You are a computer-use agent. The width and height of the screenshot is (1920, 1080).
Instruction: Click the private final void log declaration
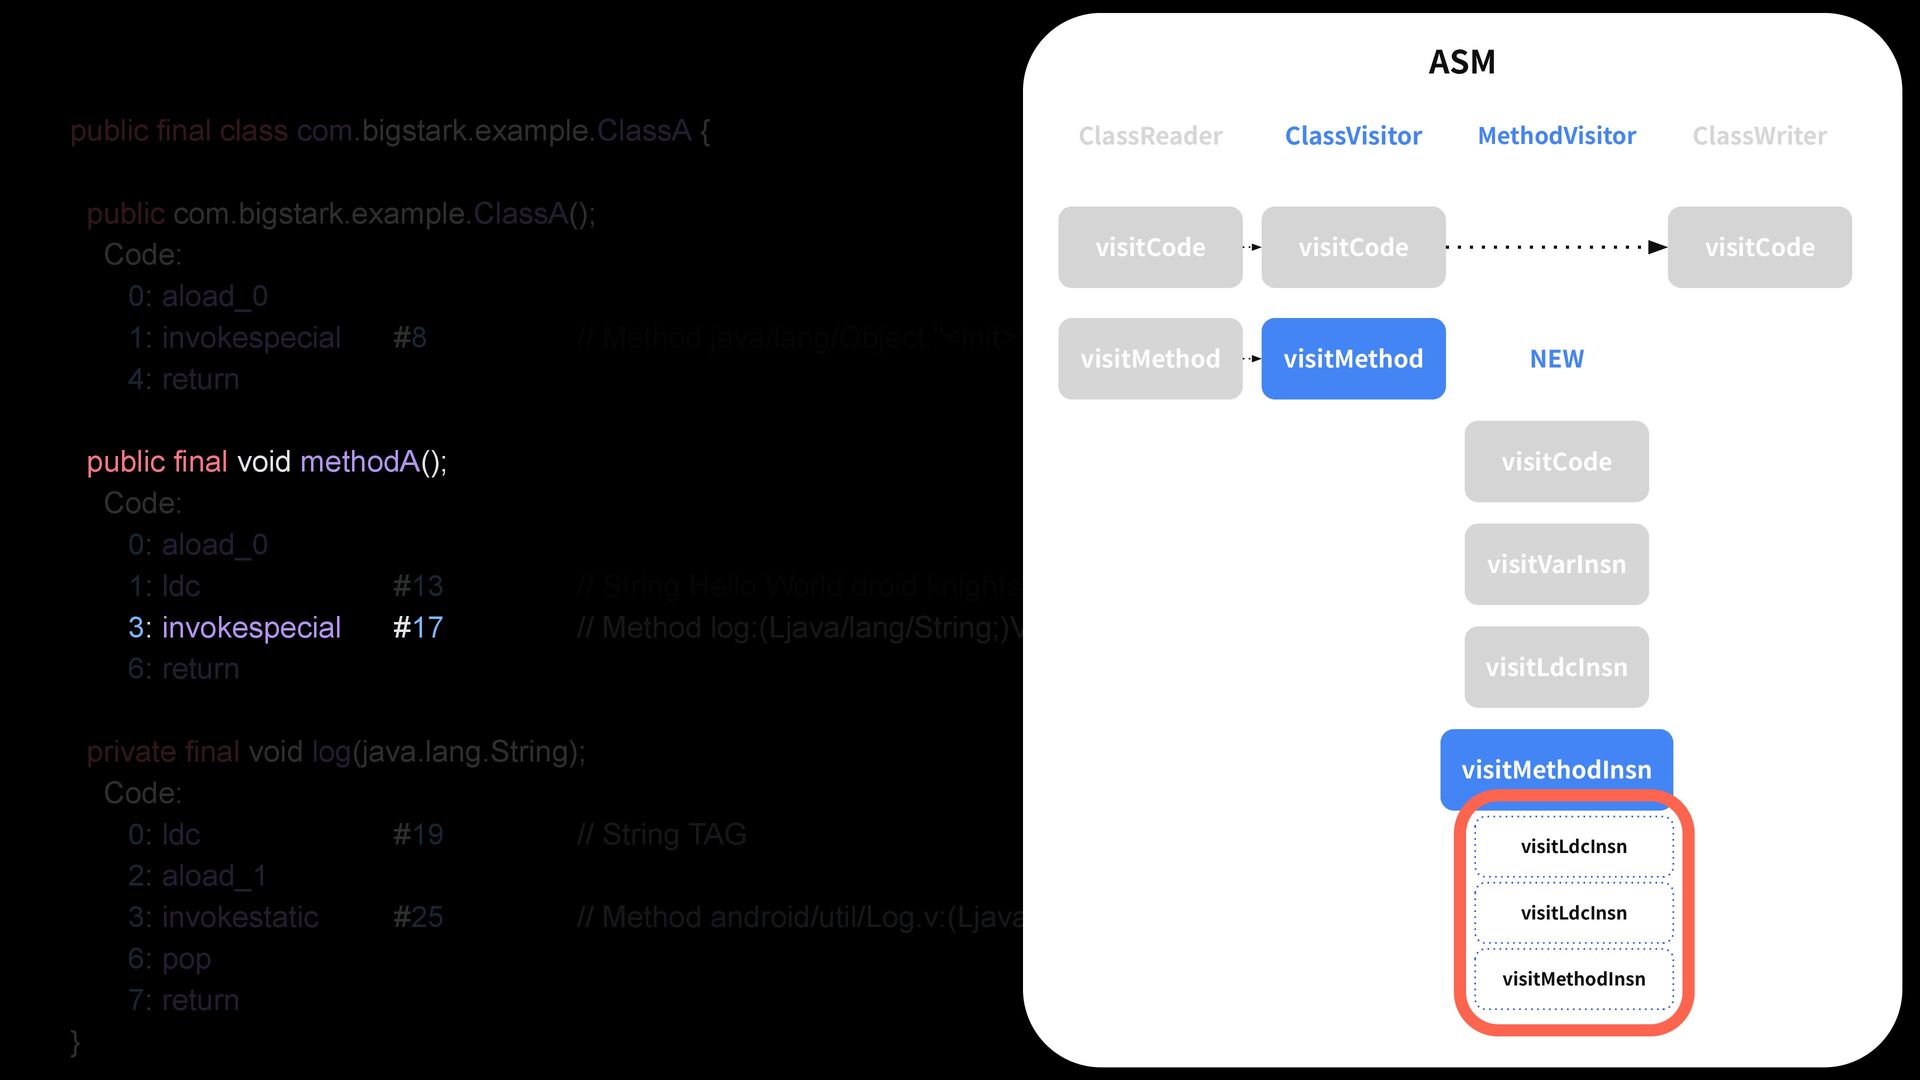click(335, 752)
